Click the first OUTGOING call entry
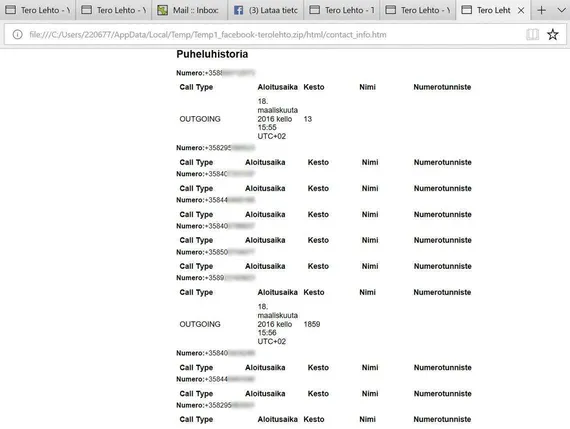Image resolution: width=570 pixels, height=429 pixels. pyautogui.click(x=200, y=119)
